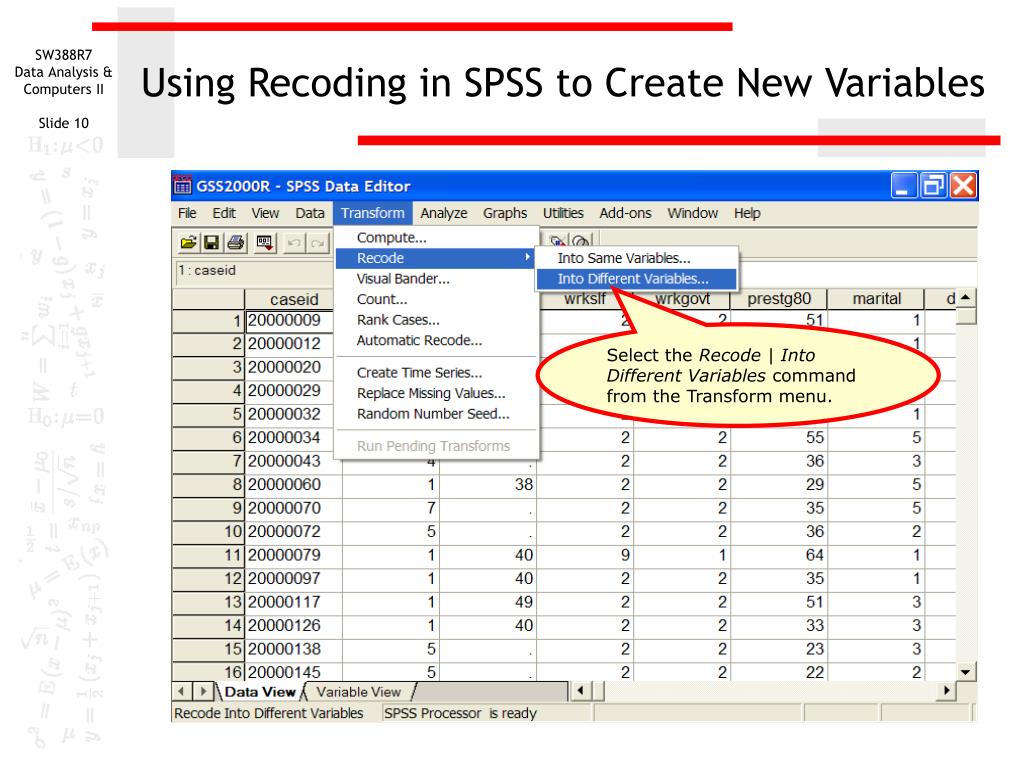Click the vertical scrollbar down arrow
Screen dimensions: 1024x768
pyautogui.click(x=966, y=671)
